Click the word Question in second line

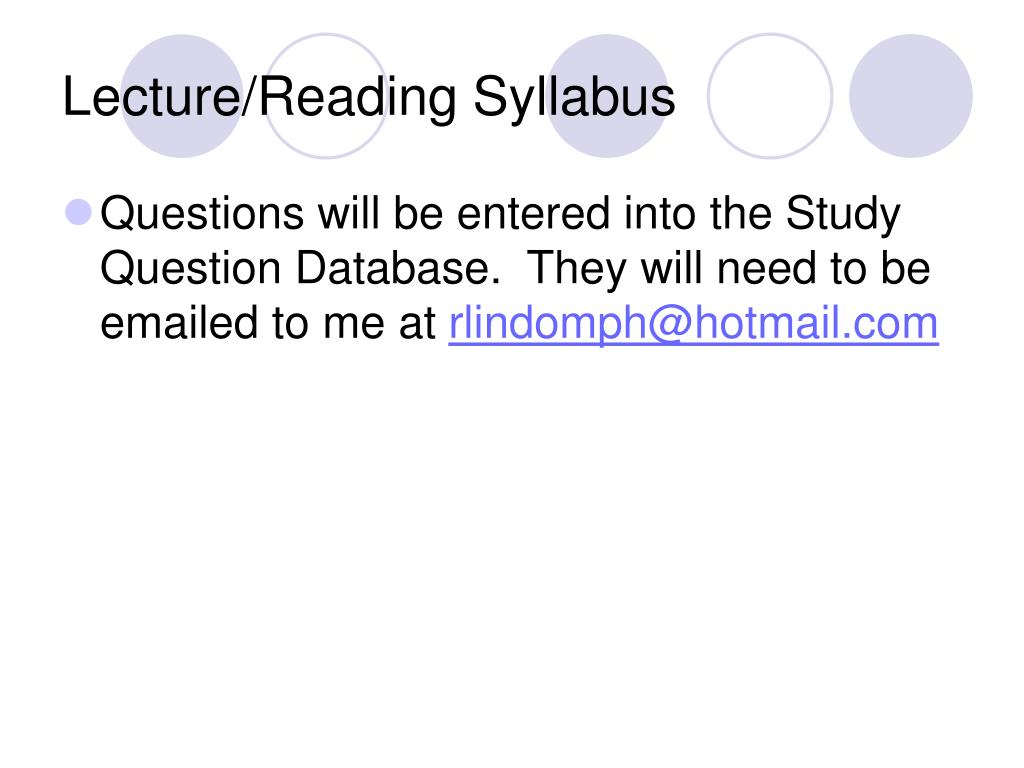point(191,268)
